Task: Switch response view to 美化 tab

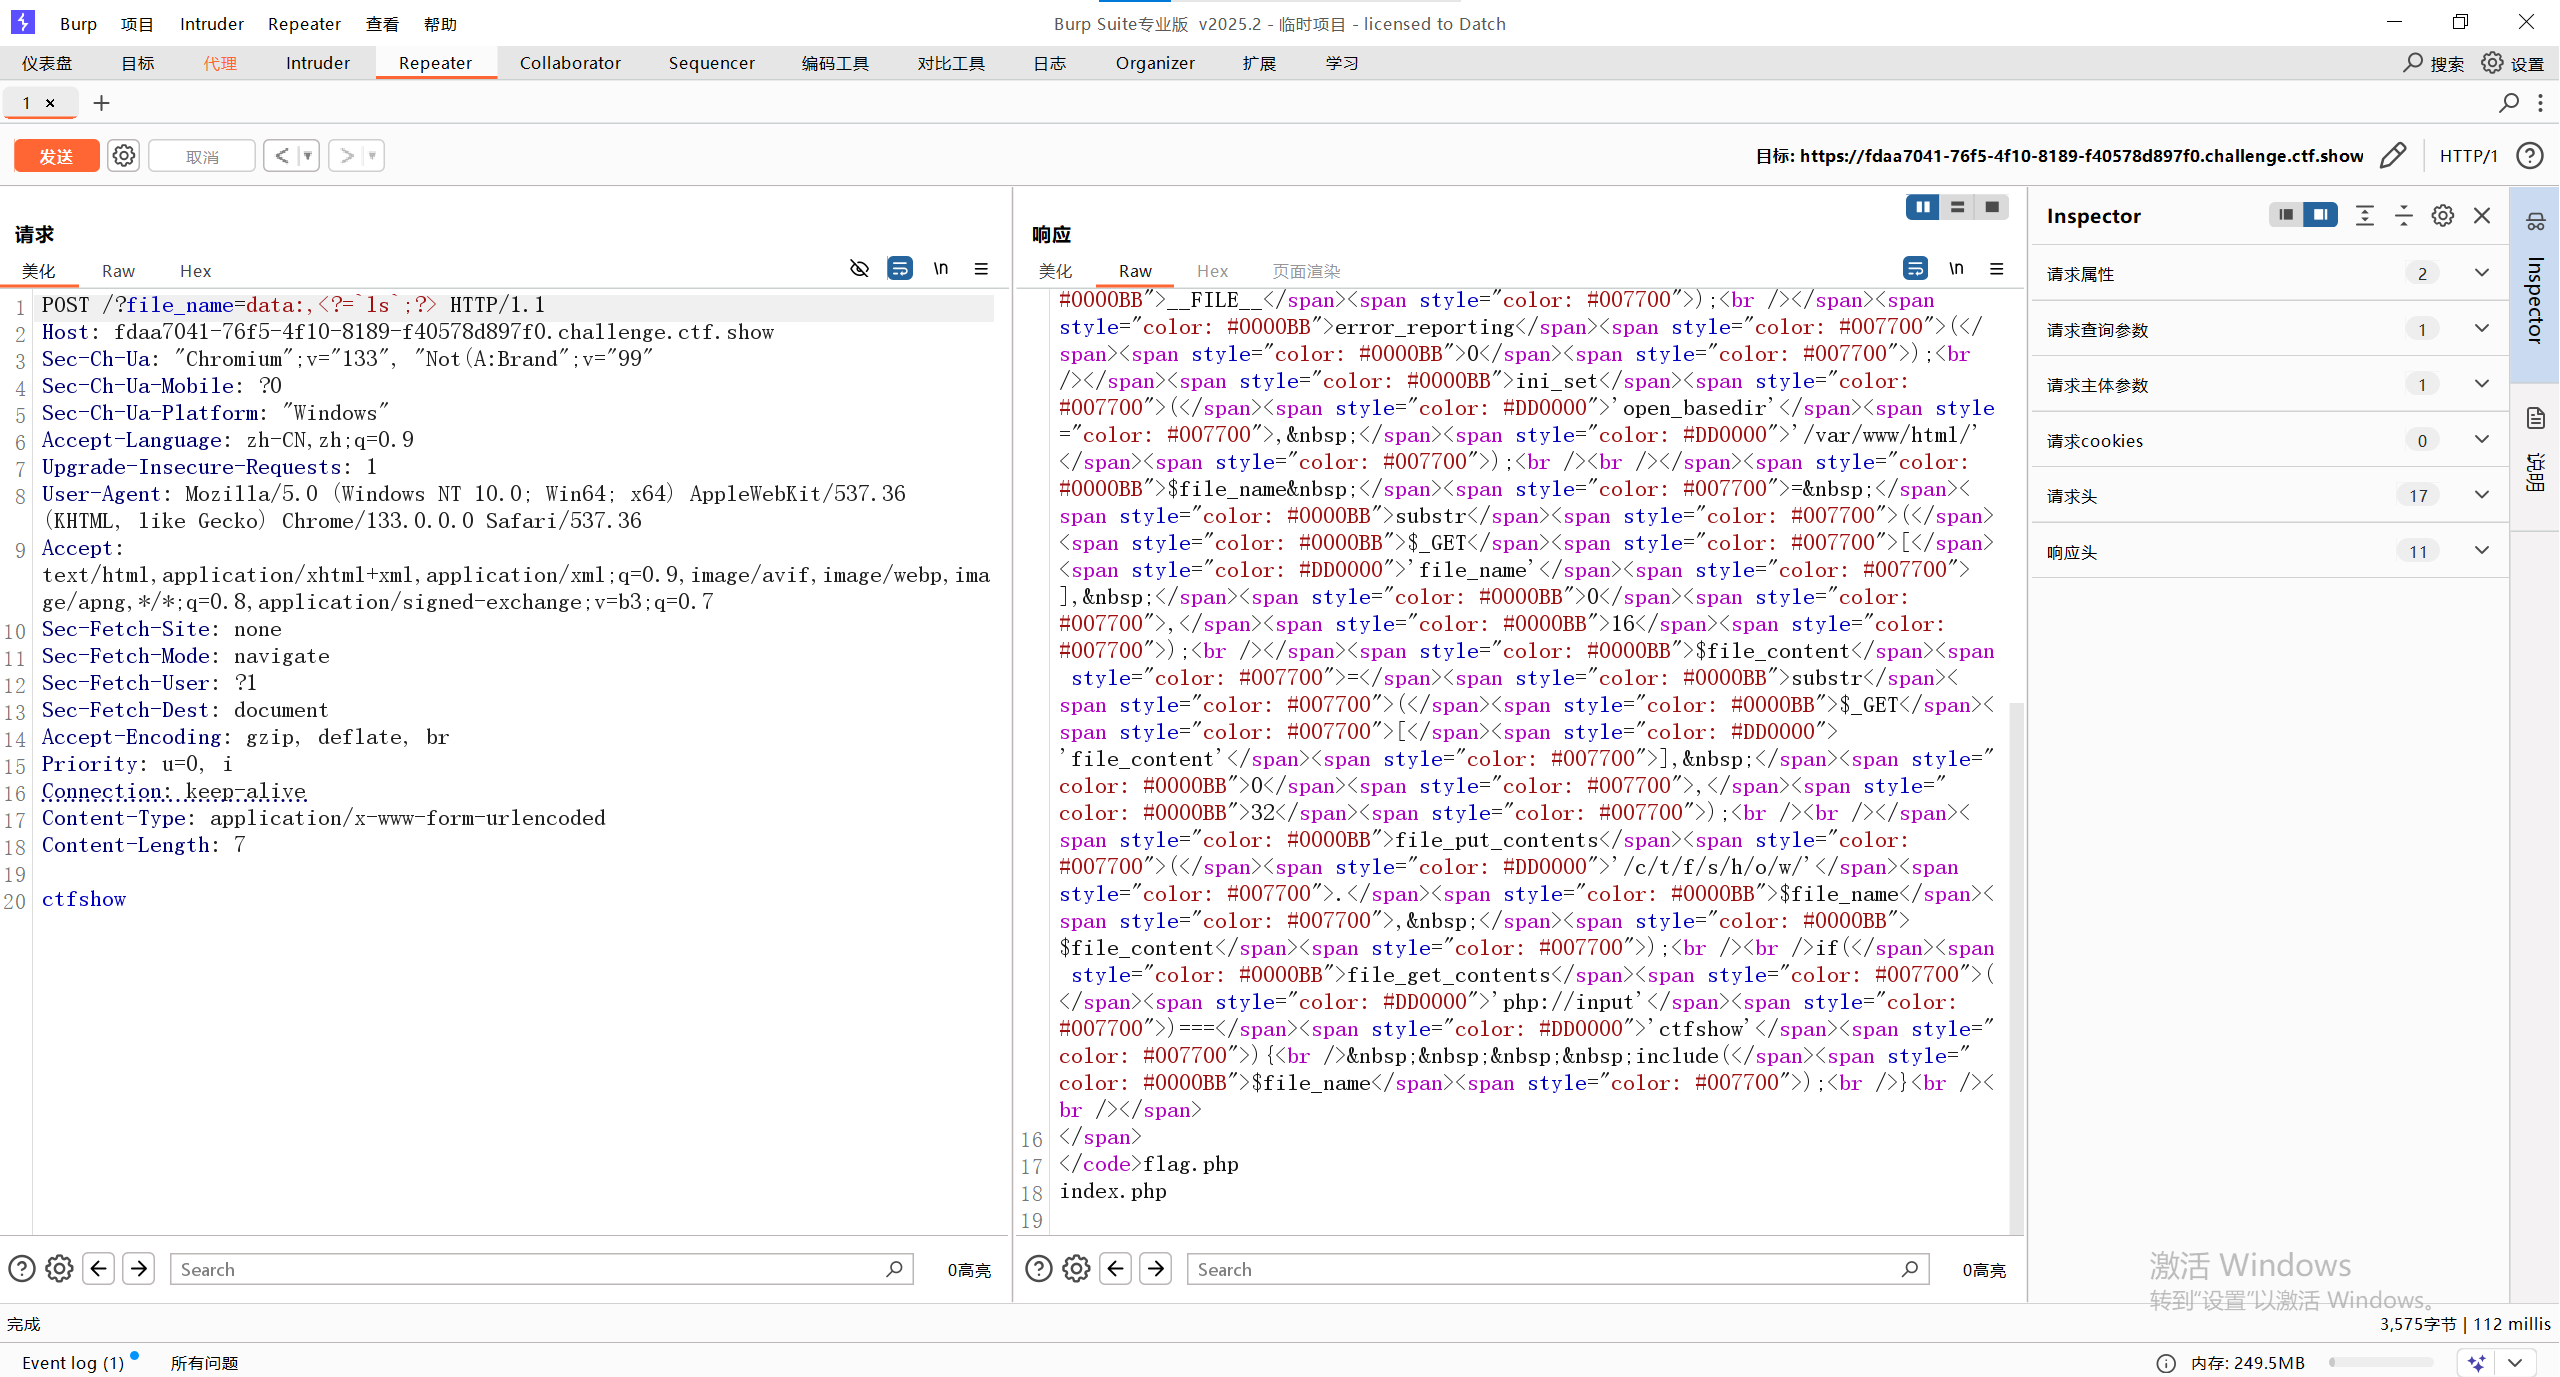Action: coord(1055,271)
